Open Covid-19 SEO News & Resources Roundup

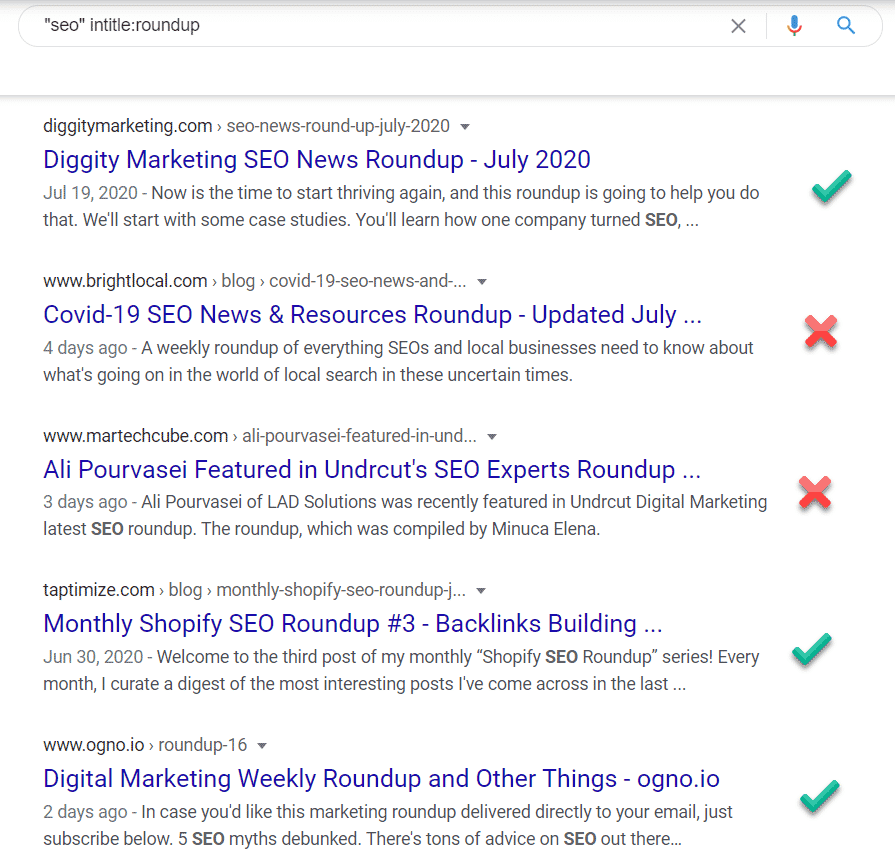[x=372, y=315]
